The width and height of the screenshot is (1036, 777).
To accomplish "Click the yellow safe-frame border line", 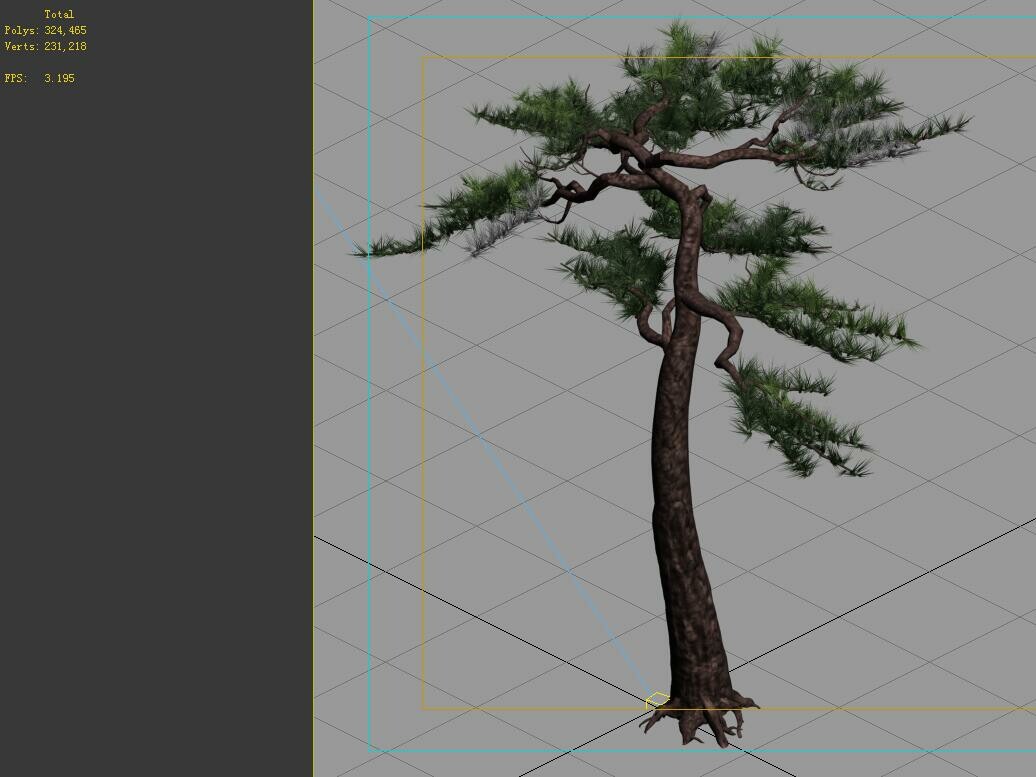I will pyautogui.click(x=424, y=400).
